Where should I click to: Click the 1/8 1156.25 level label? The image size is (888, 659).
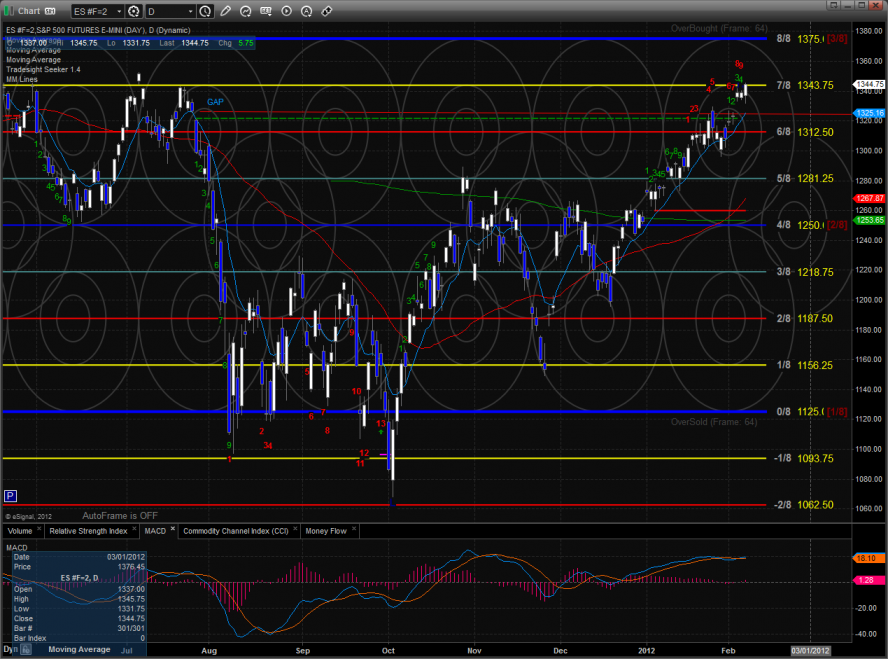(x=805, y=365)
